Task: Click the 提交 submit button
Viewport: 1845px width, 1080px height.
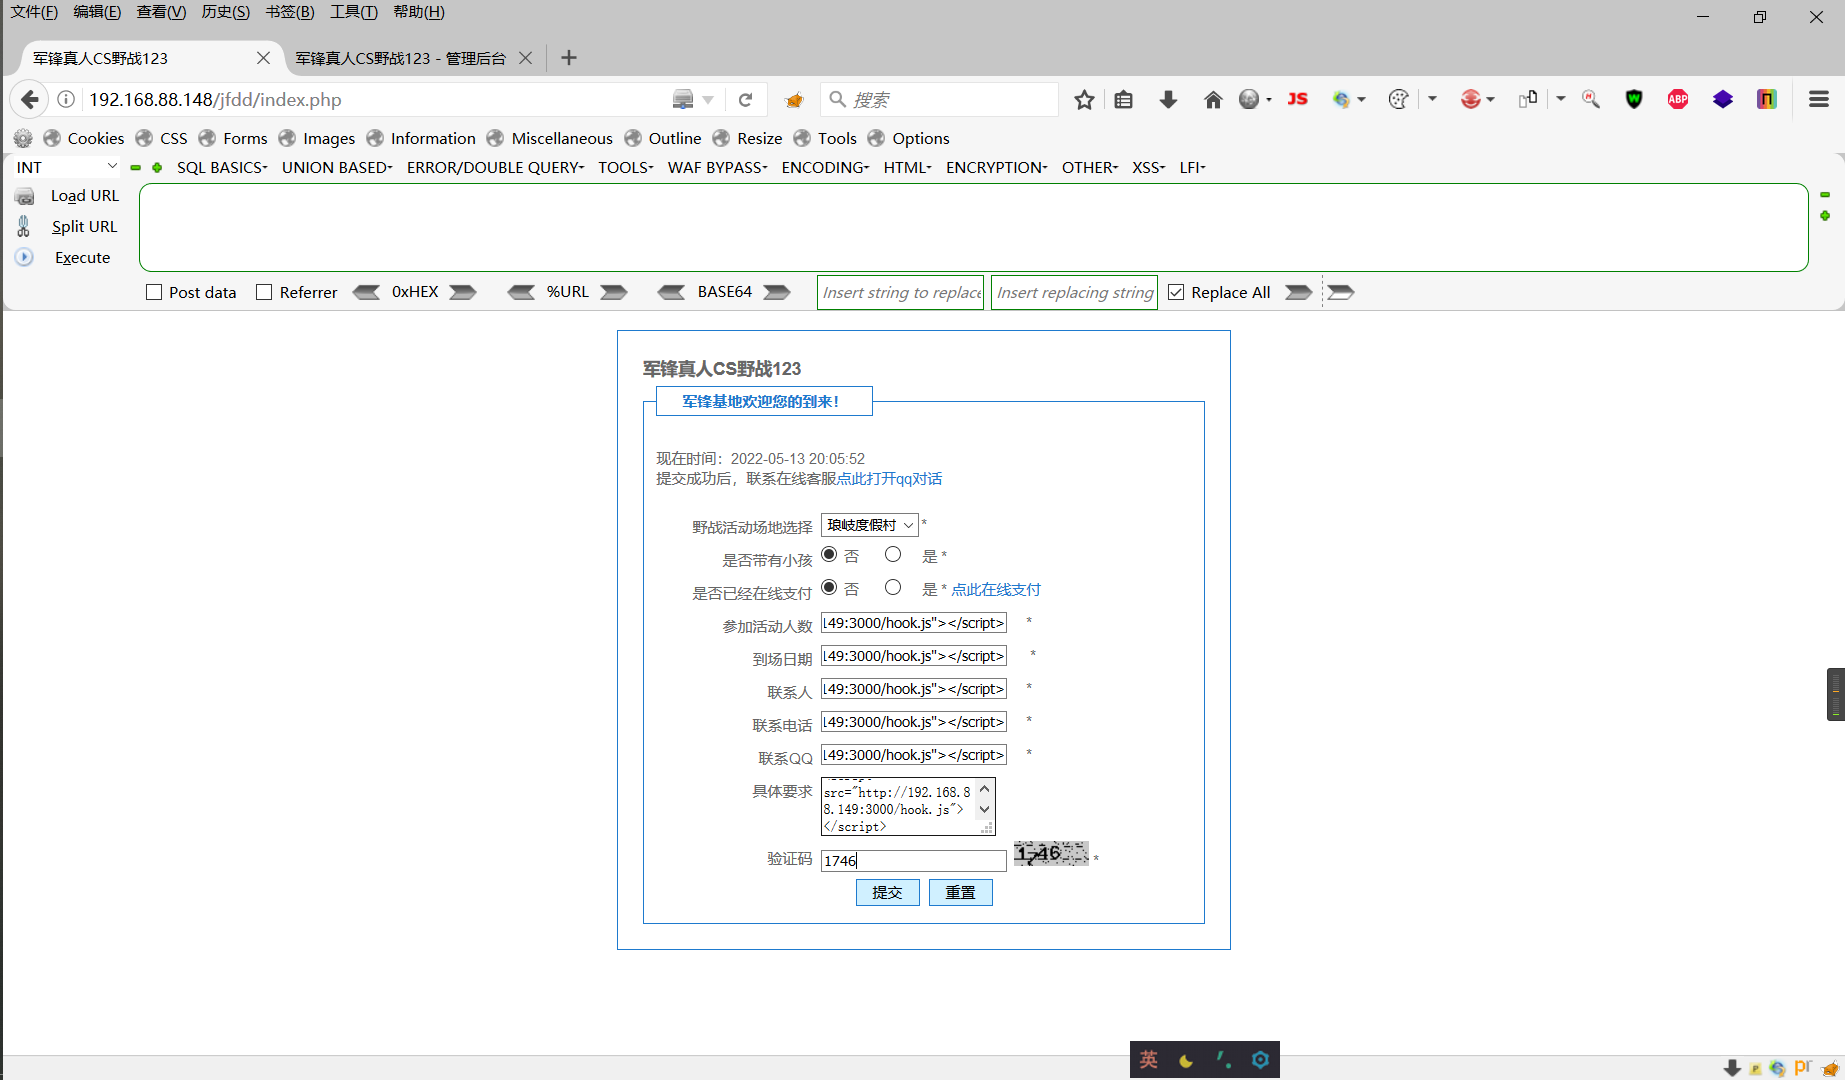Action: [887, 892]
